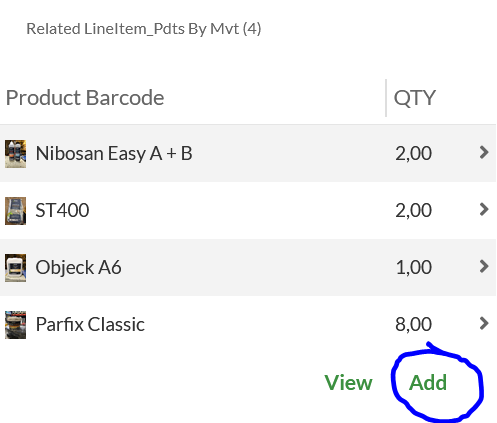Screen dimensions: 497x423
Task: Expand Parfix Classic row with its chevron
Action: tap(484, 324)
